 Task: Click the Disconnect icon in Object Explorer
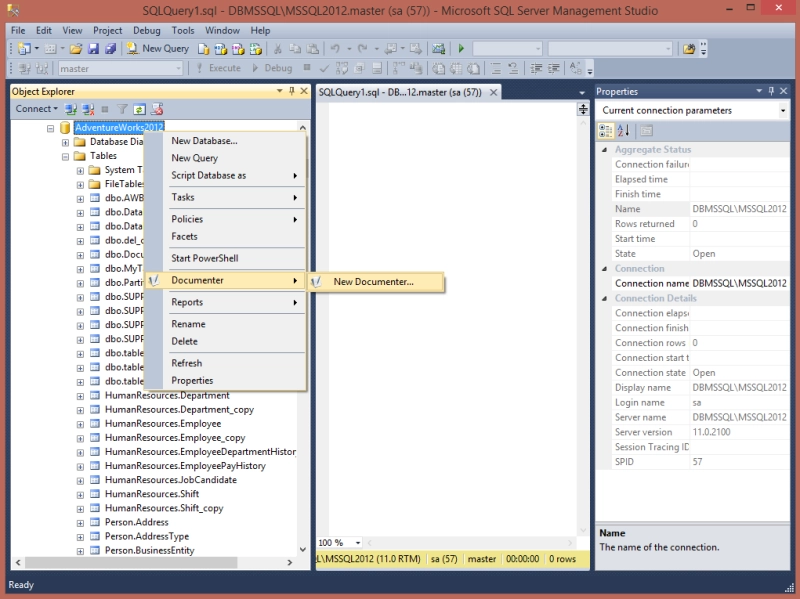pyautogui.click(x=88, y=109)
